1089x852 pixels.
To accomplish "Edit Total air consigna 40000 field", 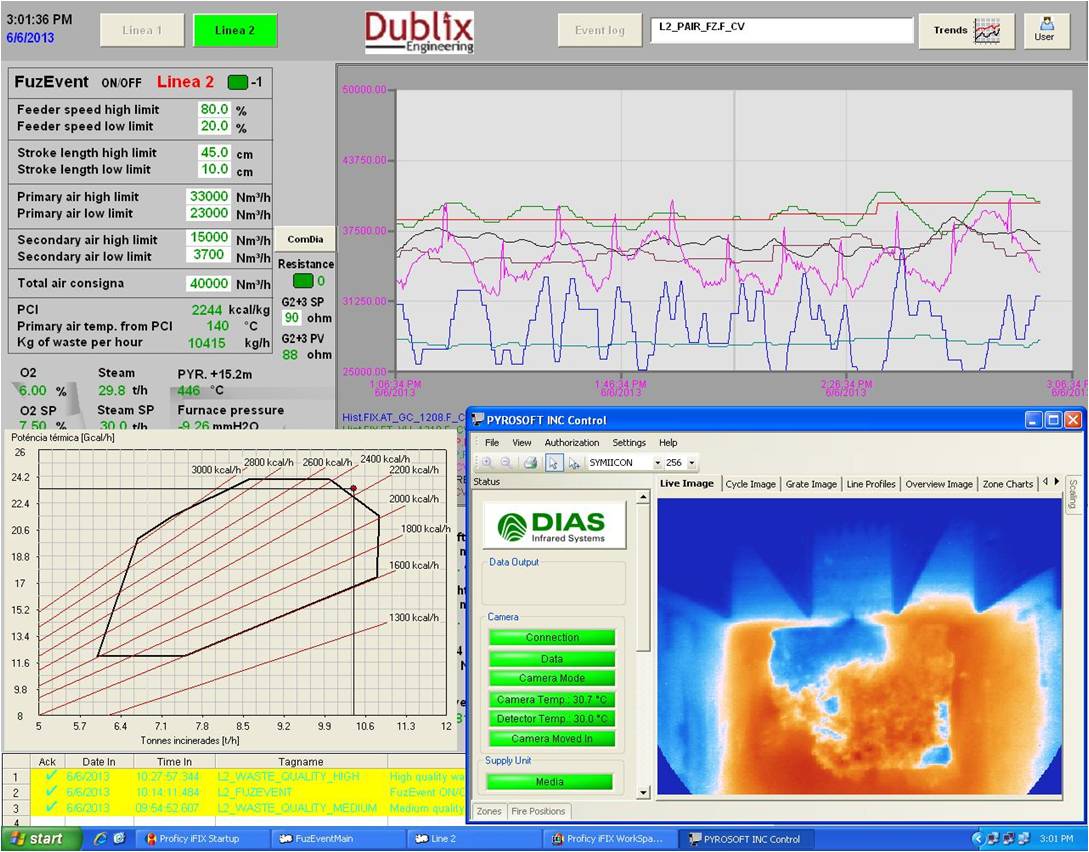I will pyautogui.click(x=208, y=283).
